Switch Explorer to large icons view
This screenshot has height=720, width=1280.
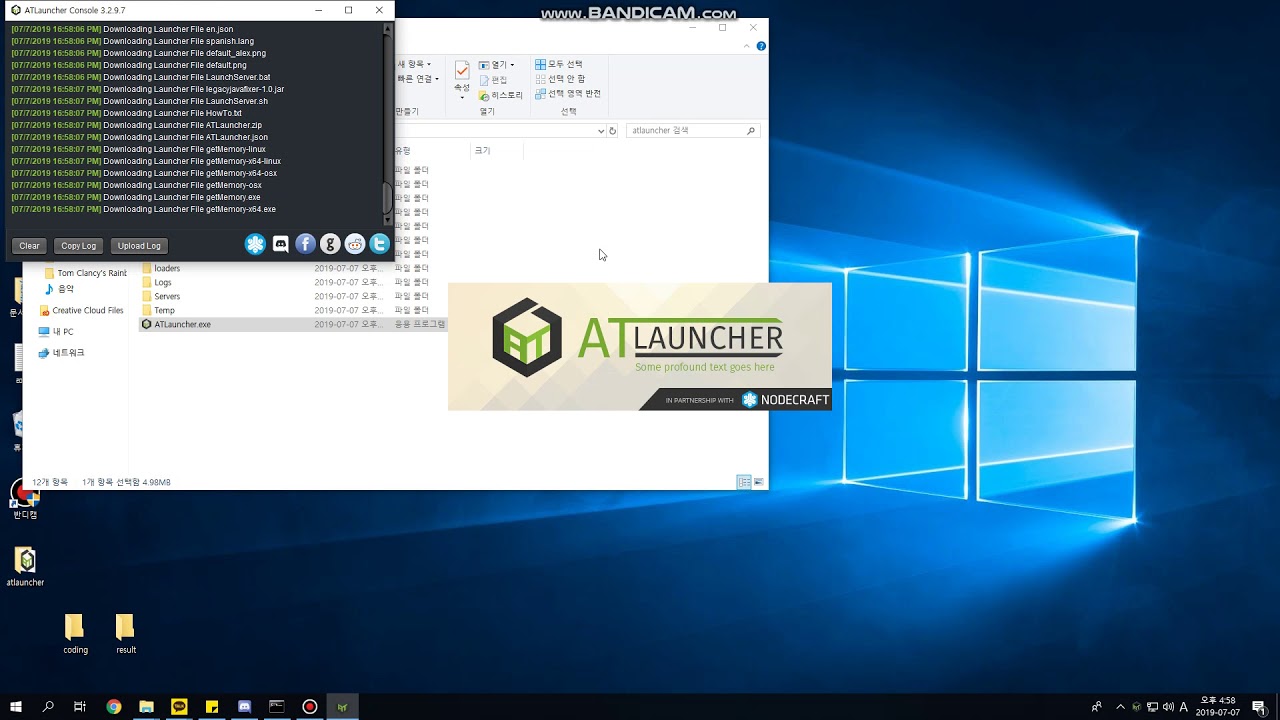click(x=759, y=482)
